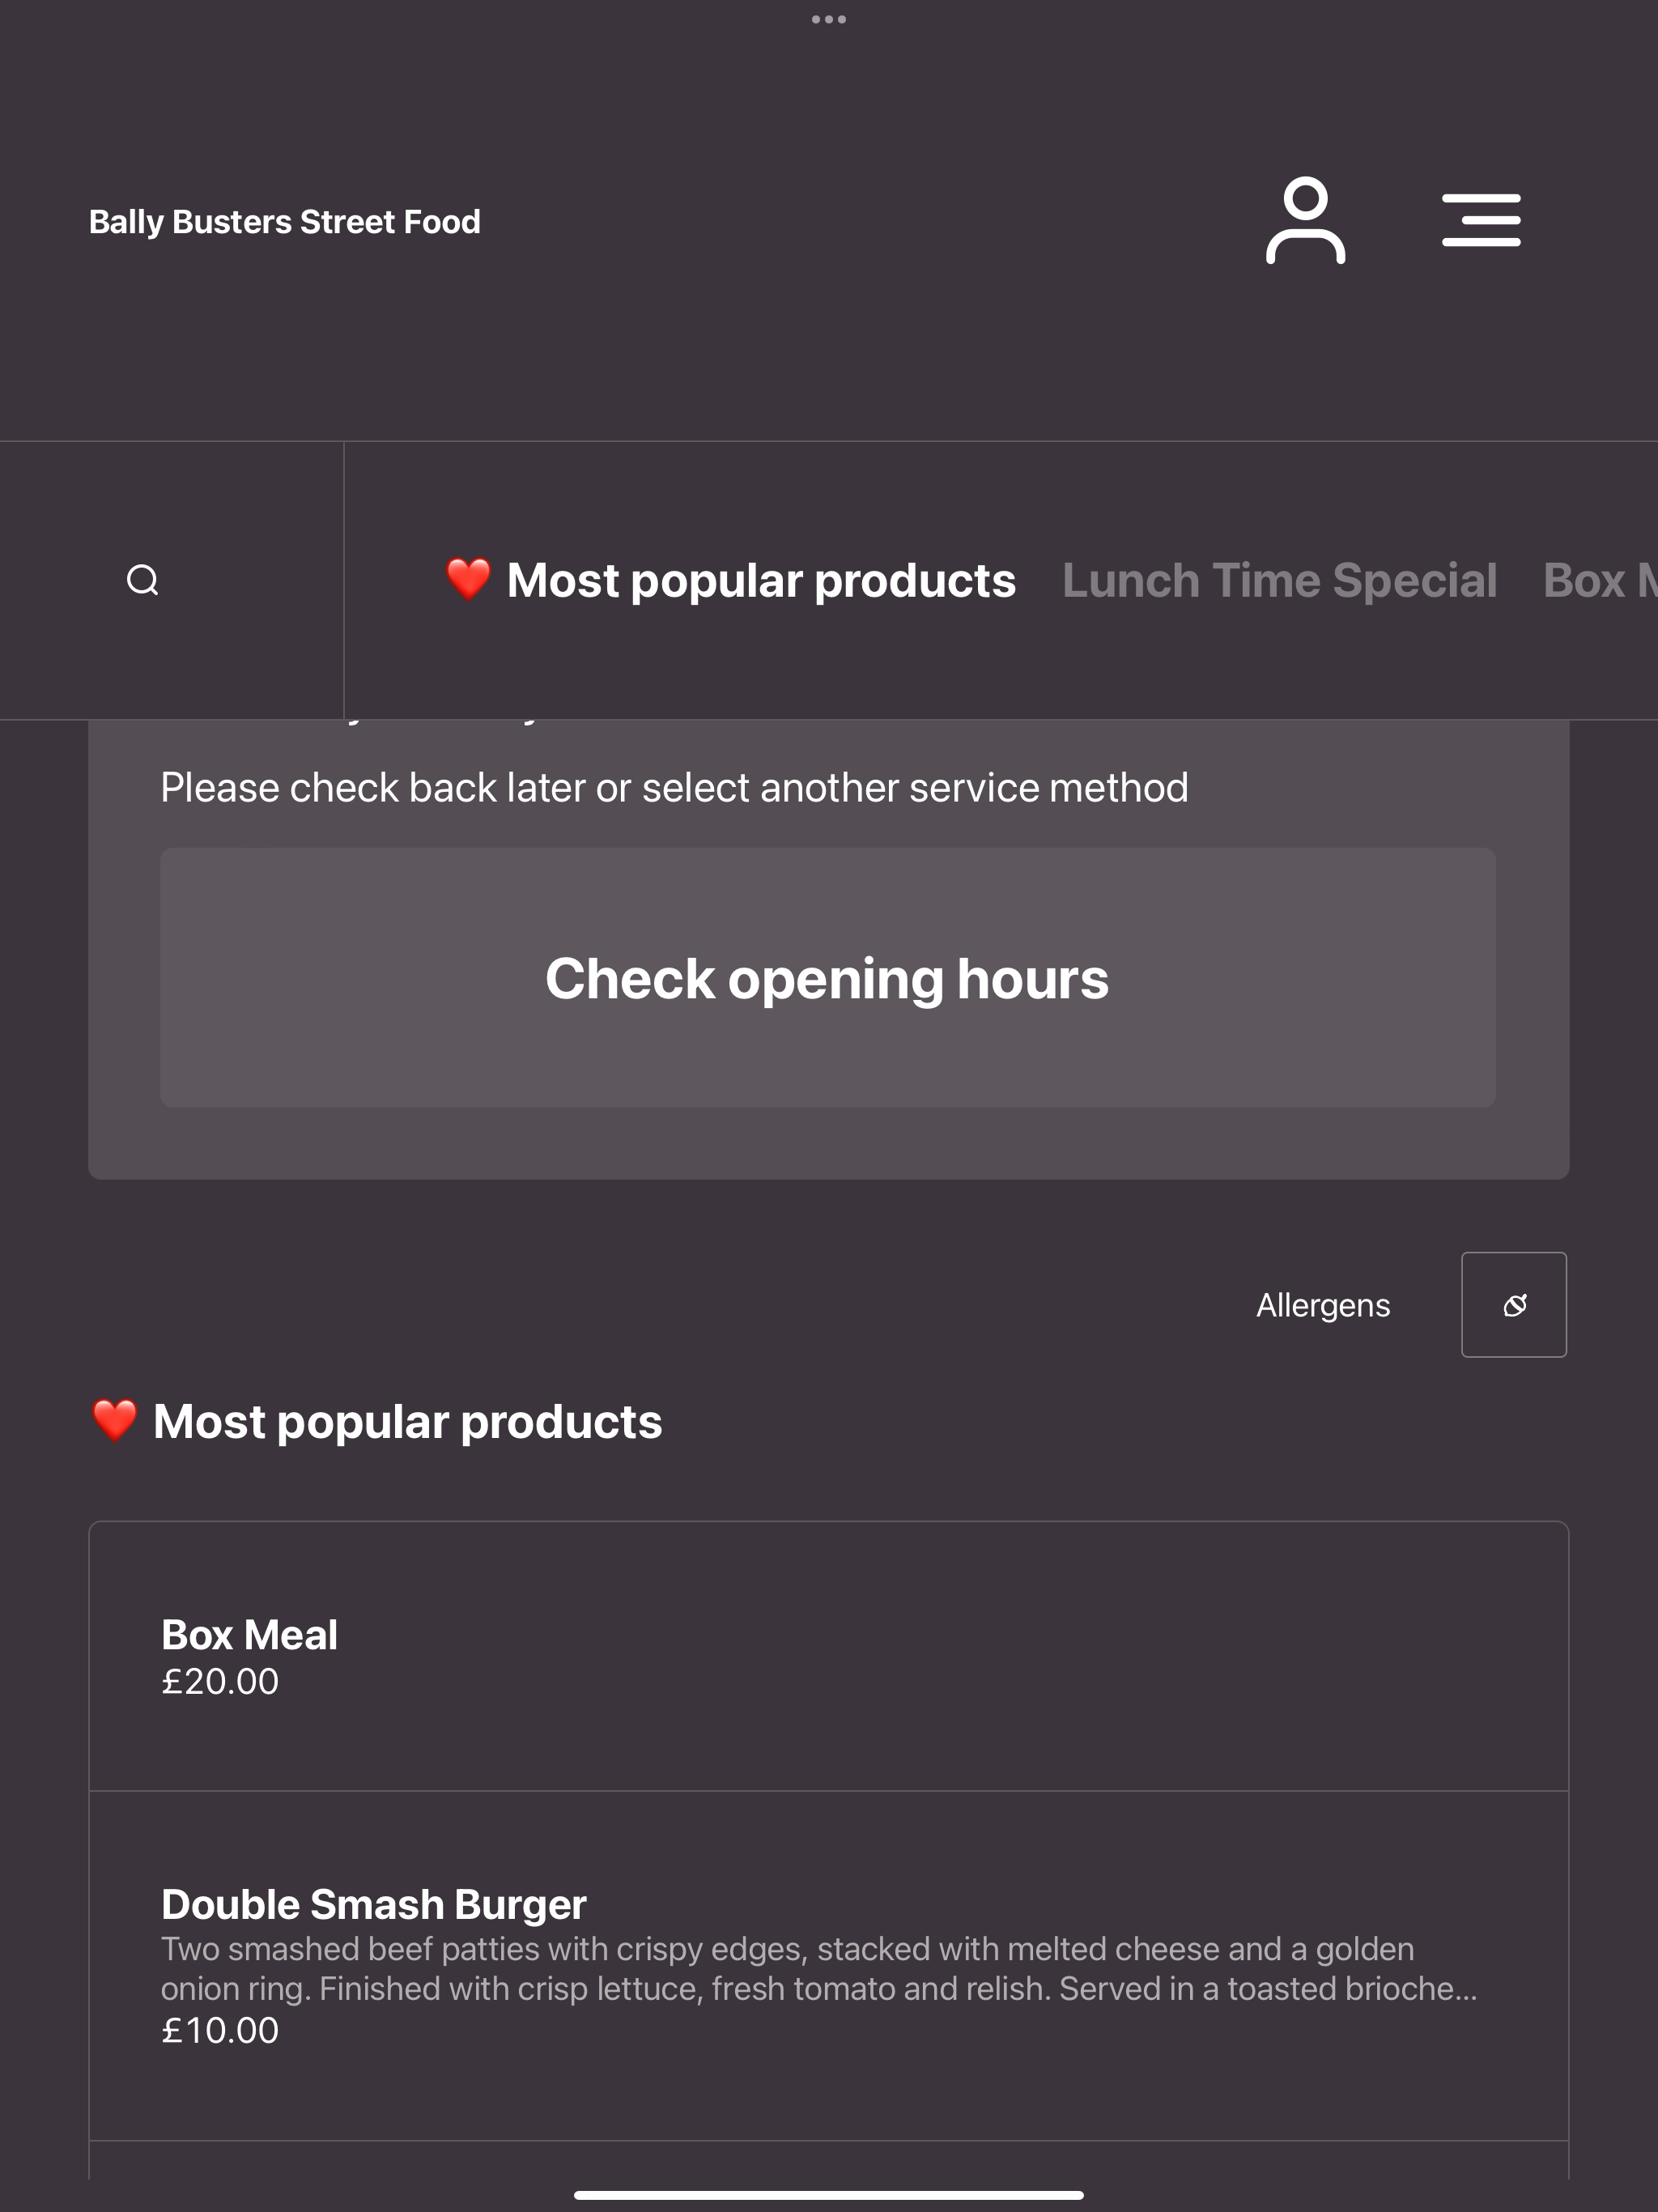Select the Box Meal product

(x=829, y=1656)
